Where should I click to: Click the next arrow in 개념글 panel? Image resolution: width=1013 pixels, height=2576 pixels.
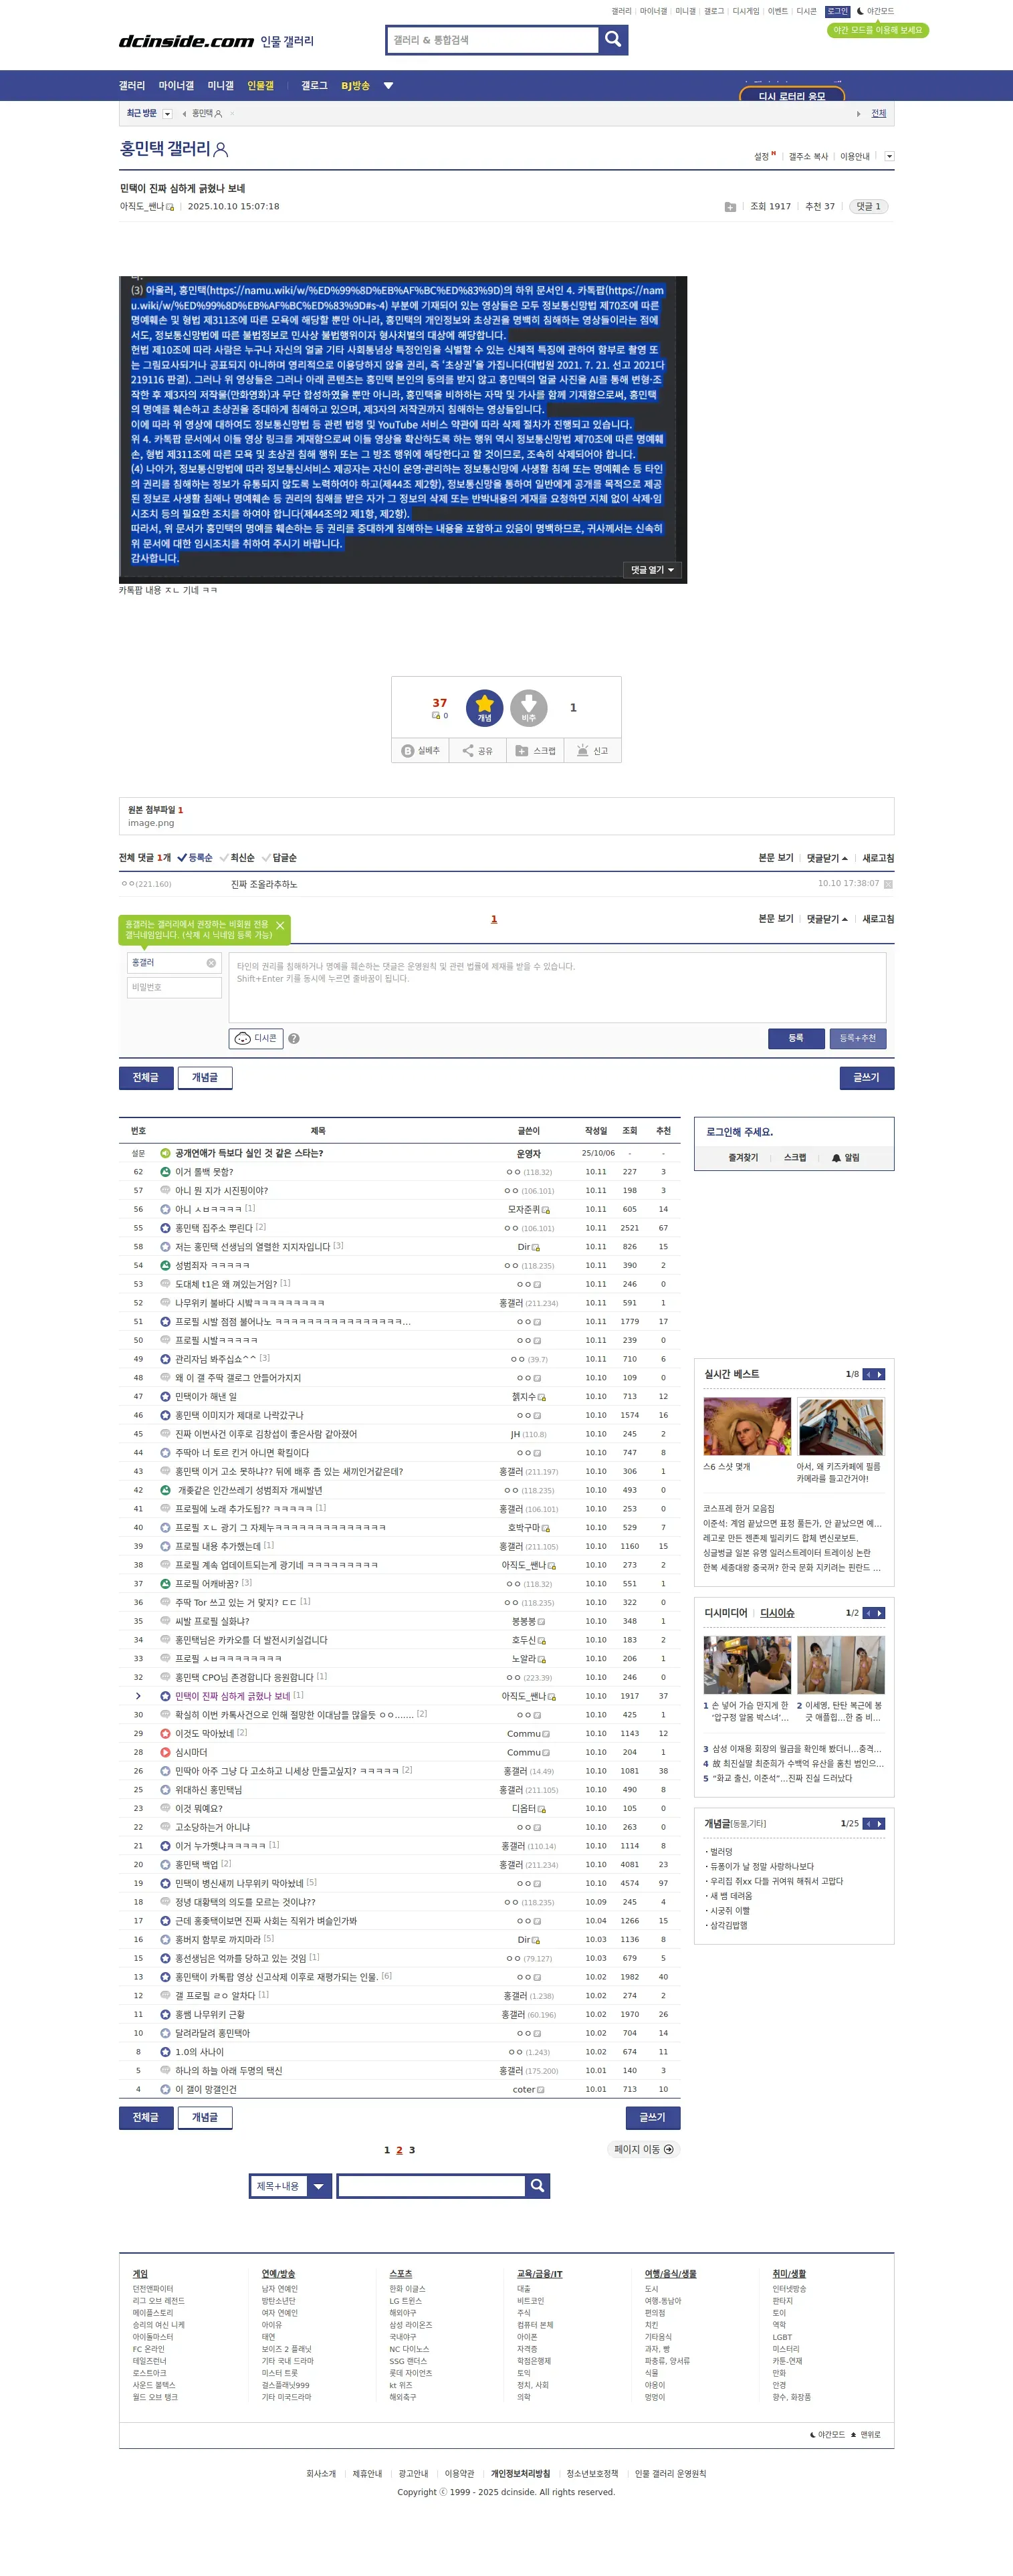pyautogui.click(x=880, y=1824)
